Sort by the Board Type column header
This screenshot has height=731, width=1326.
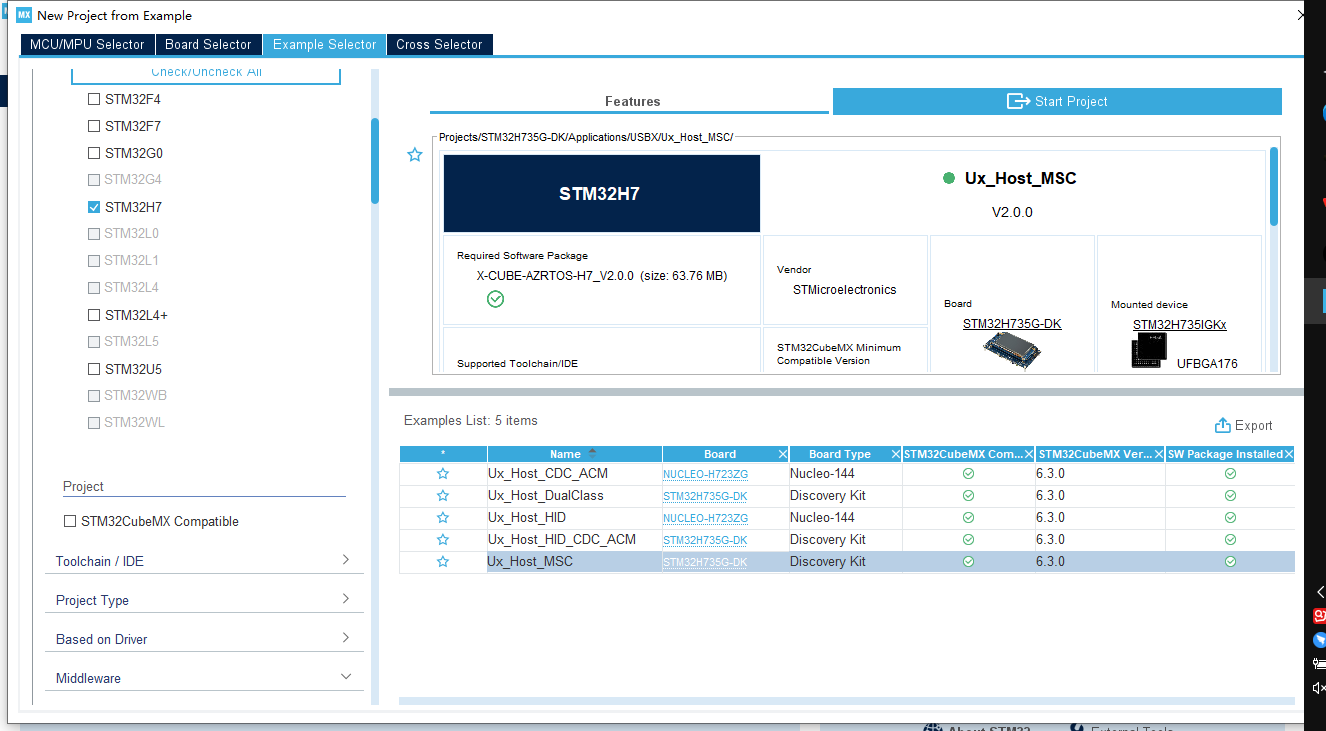pyautogui.click(x=840, y=454)
